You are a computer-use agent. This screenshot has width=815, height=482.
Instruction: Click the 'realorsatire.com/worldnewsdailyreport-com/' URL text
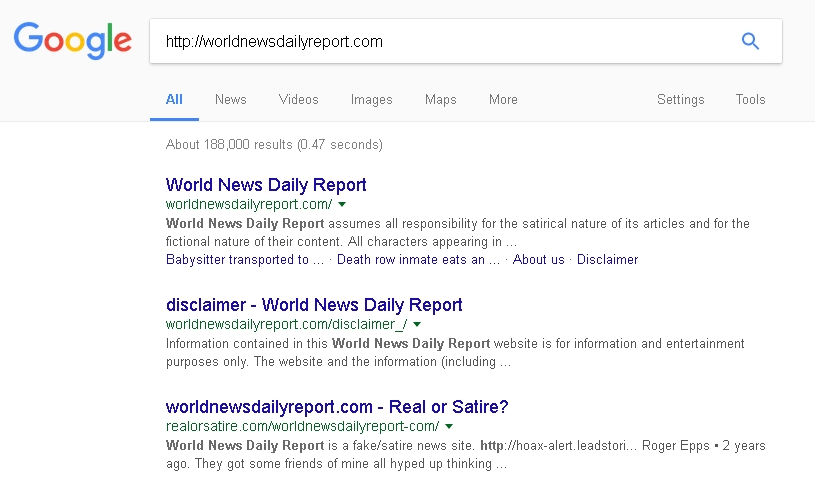(303, 426)
